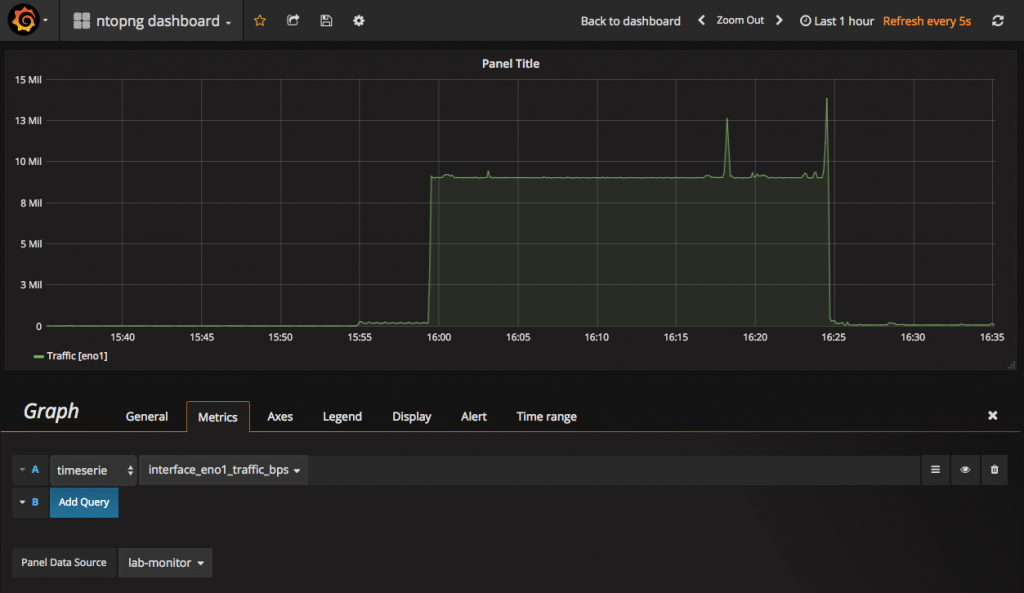Click the 10 Mil y-axis label
The width and height of the screenshot is (1024, 593).
click(x=28, y=161)
